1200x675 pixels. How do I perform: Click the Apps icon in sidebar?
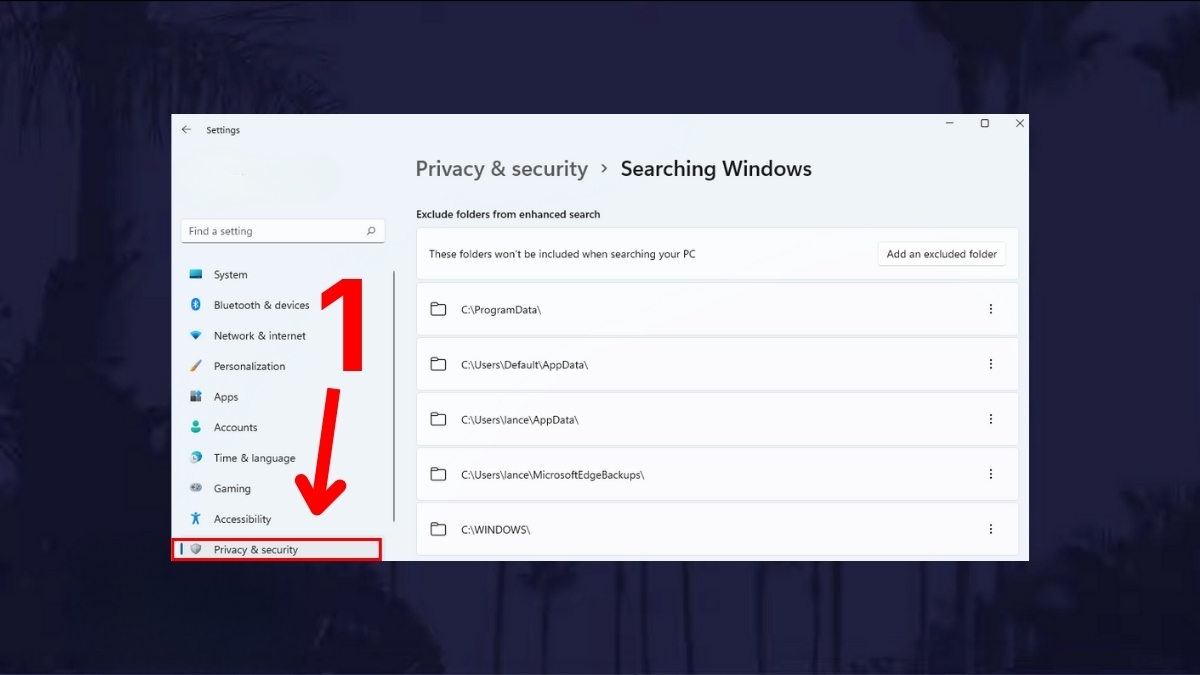pos(196,397)
